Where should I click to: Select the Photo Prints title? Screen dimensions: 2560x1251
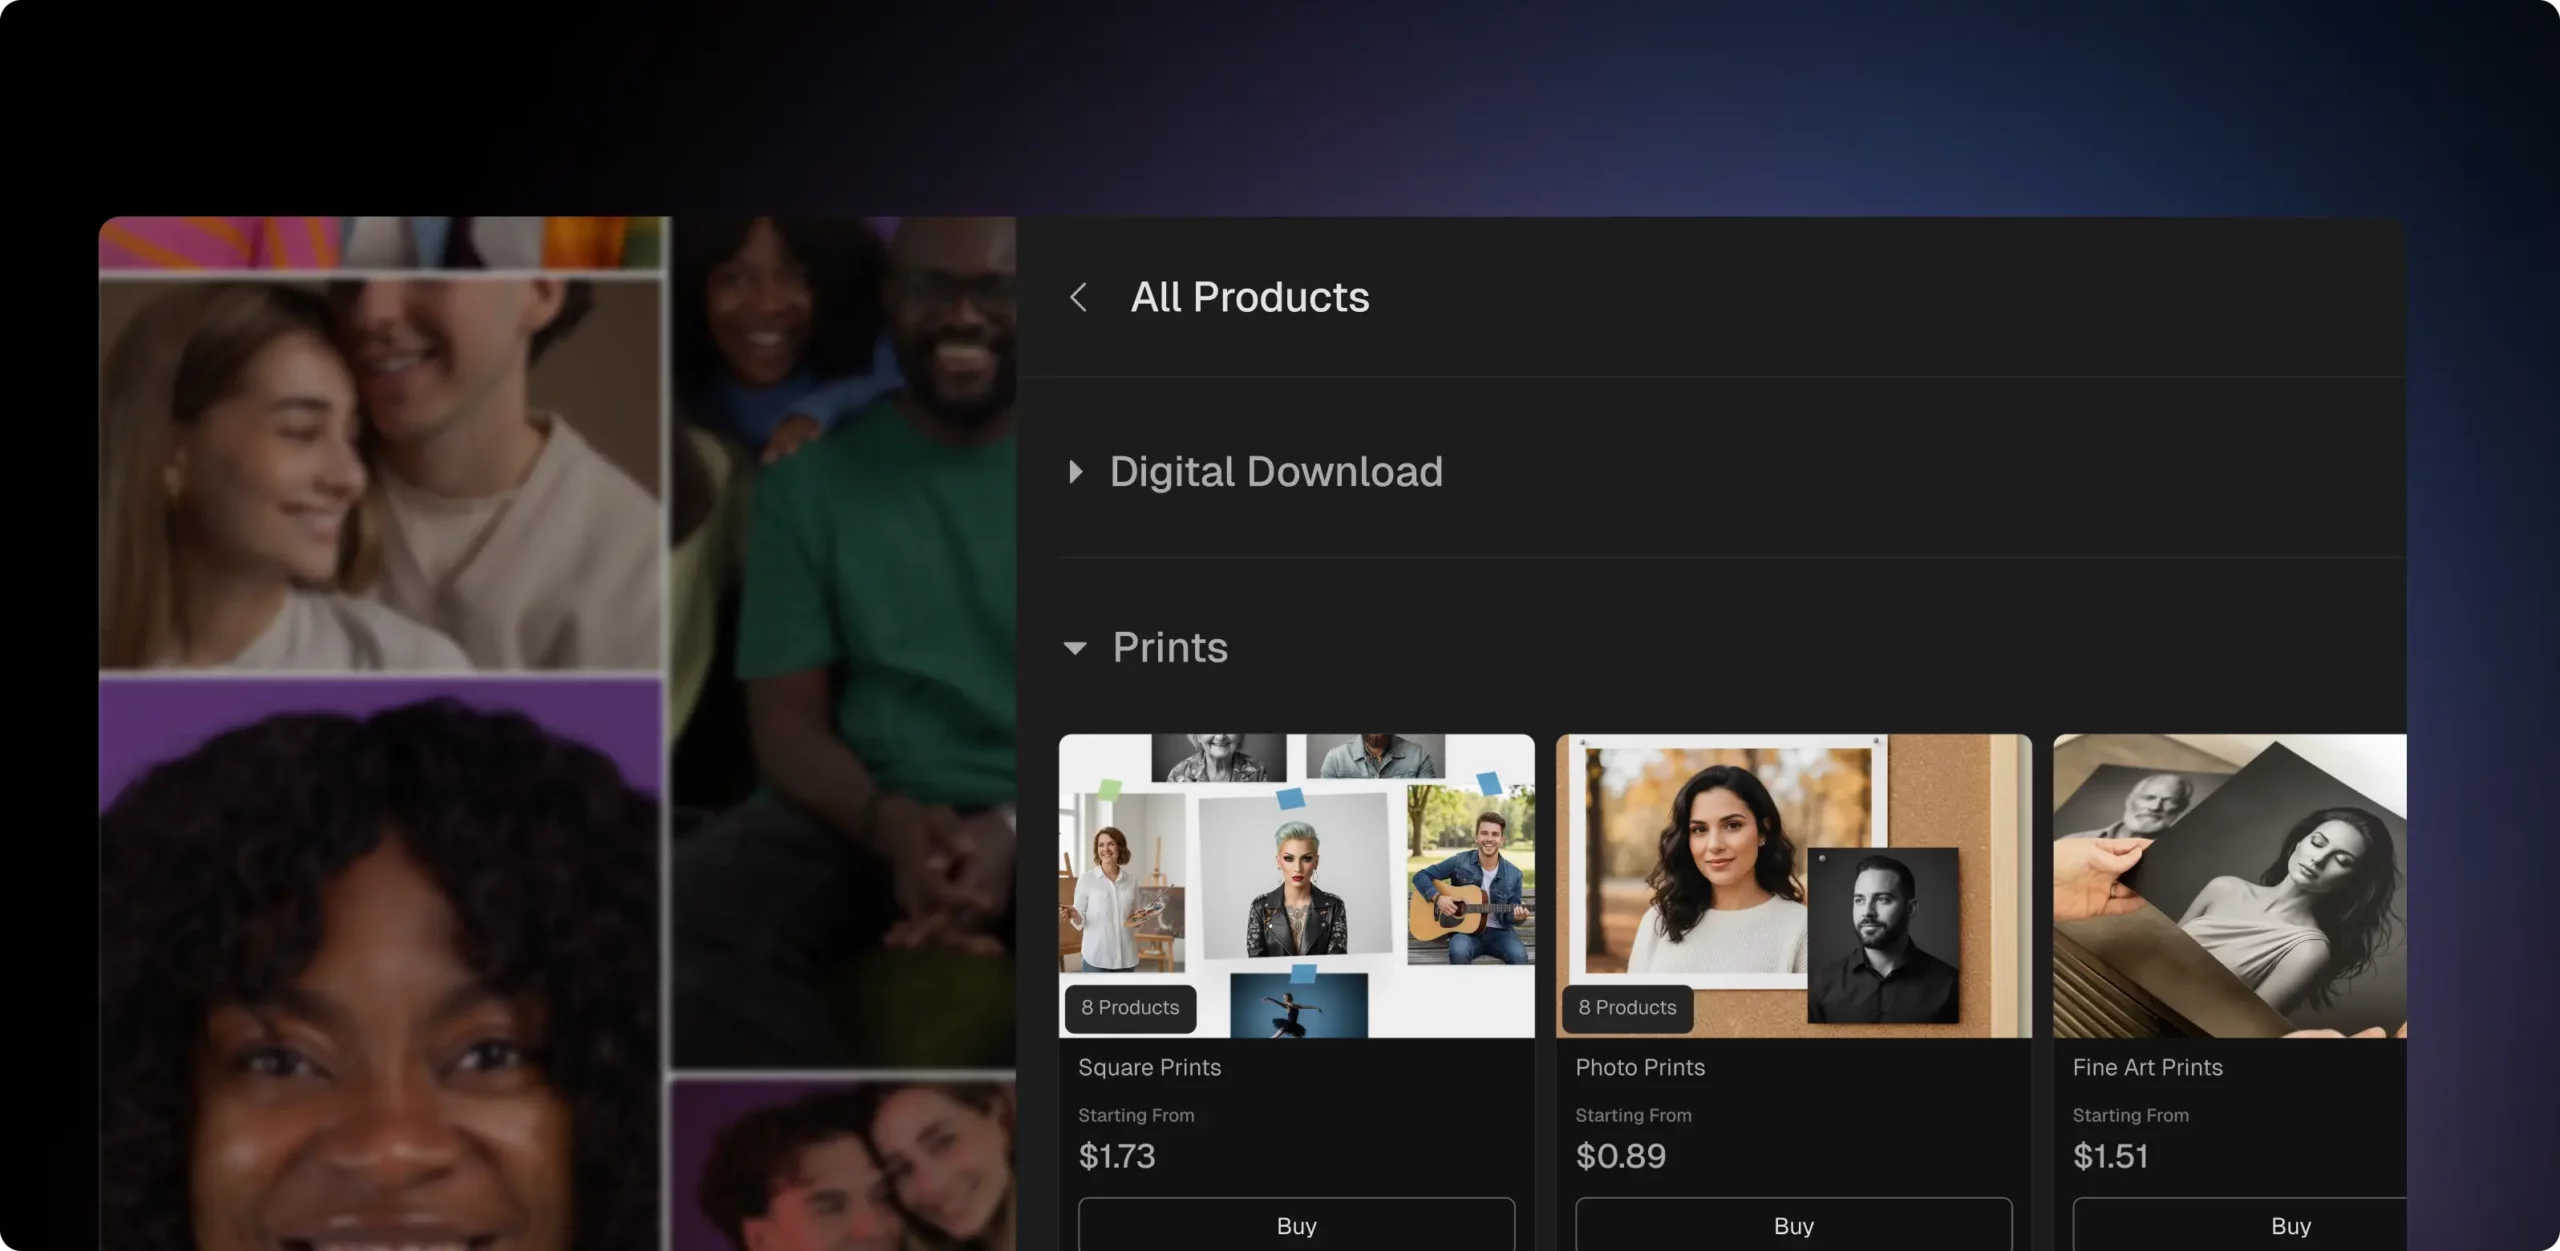[1640, 1067]
